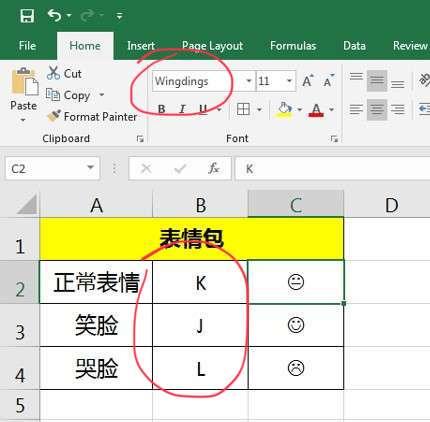The width and height of the screenshot is (430, 422).
Task: Go to the Page Layout tab
Action: point(212,46)
